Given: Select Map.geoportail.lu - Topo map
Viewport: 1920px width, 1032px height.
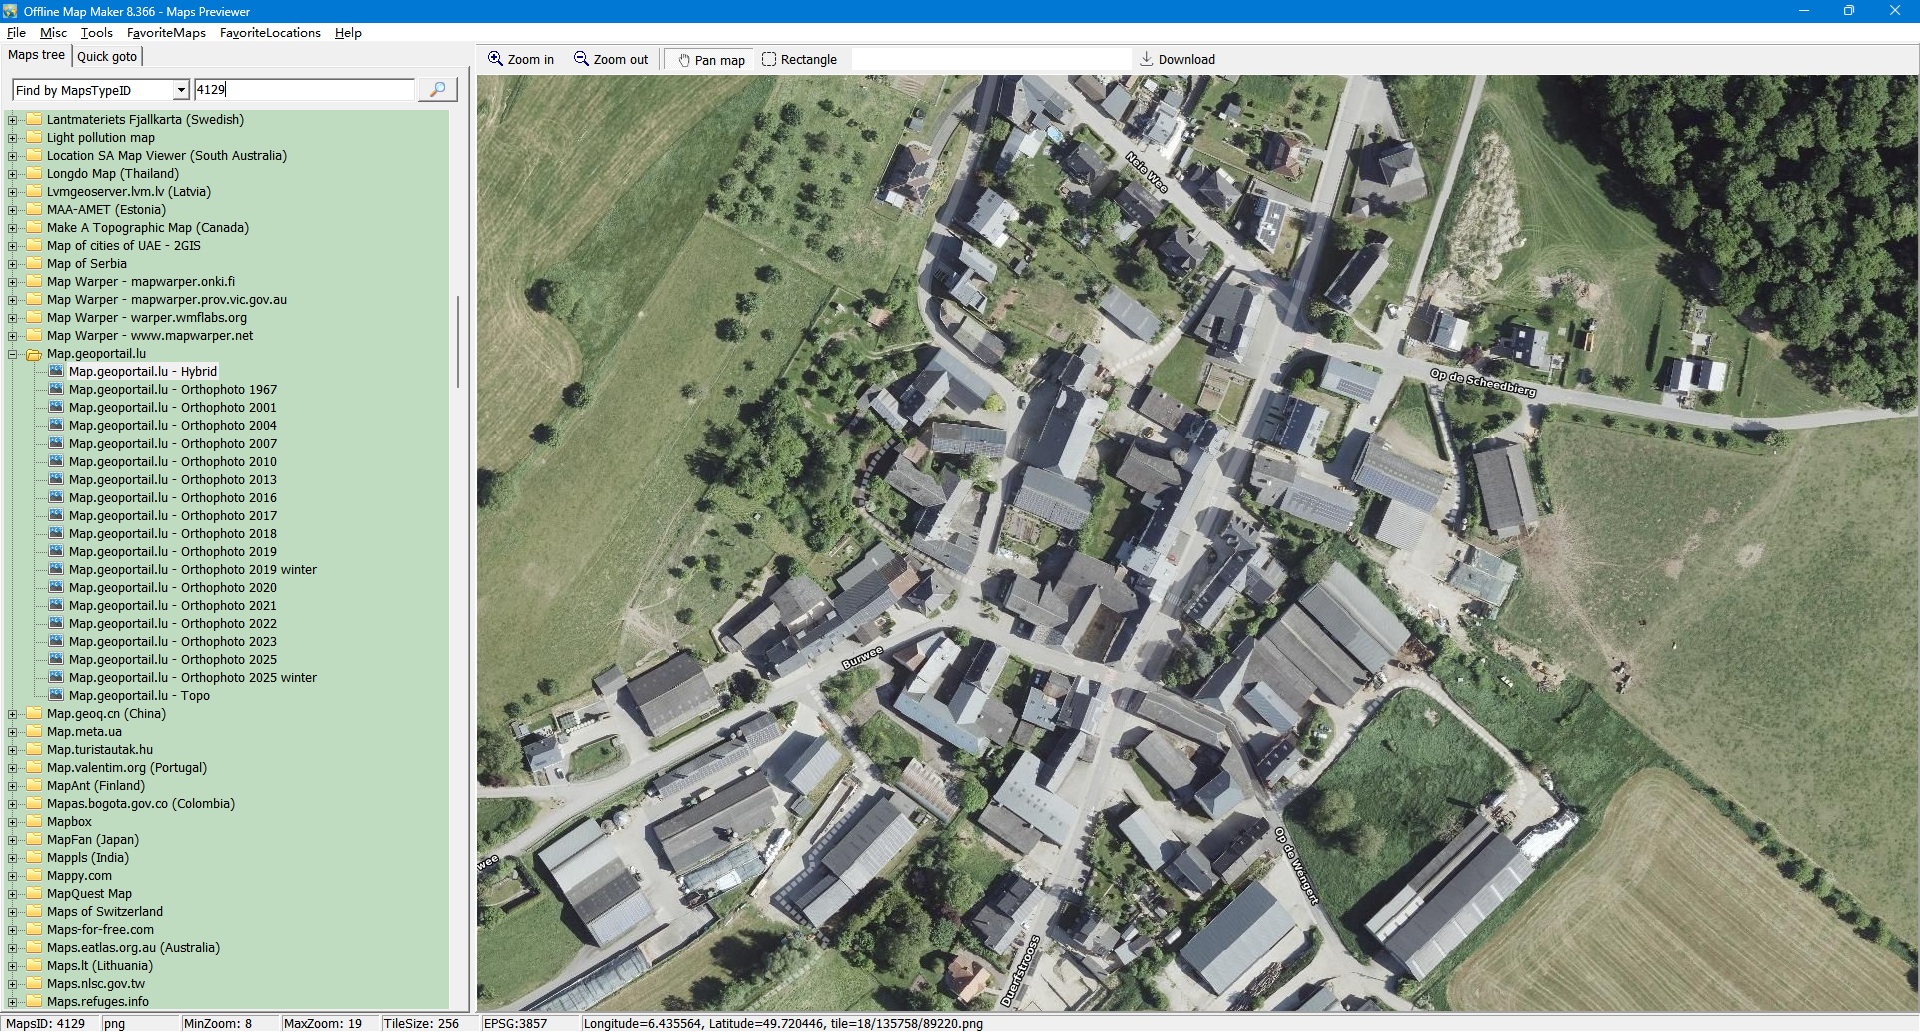Looking at the screenshot, I should (139, 696).
